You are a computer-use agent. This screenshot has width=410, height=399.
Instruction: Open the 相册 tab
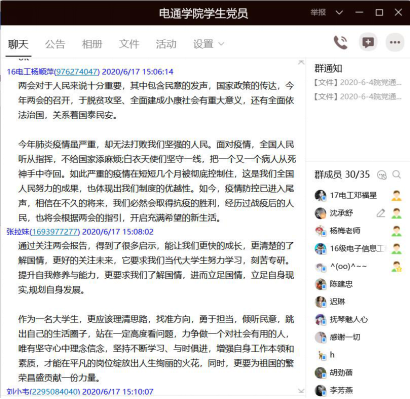click(x=92, y=44)
